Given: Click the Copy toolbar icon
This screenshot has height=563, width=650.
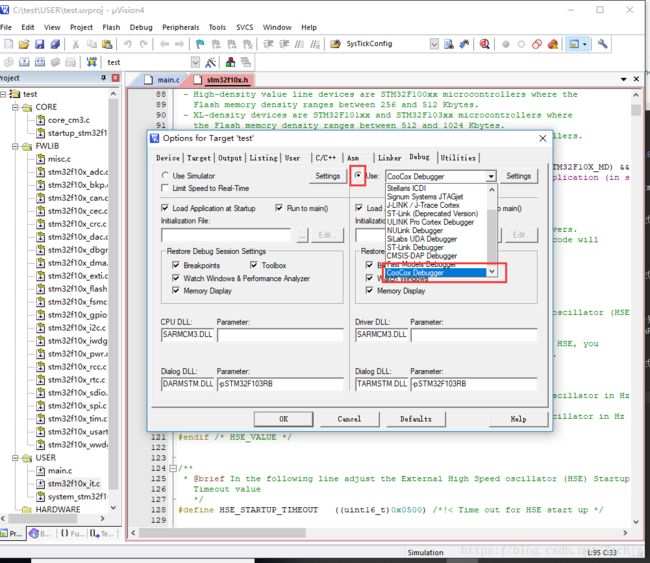Looking at the screenshot, I should (x=91, y=44).
